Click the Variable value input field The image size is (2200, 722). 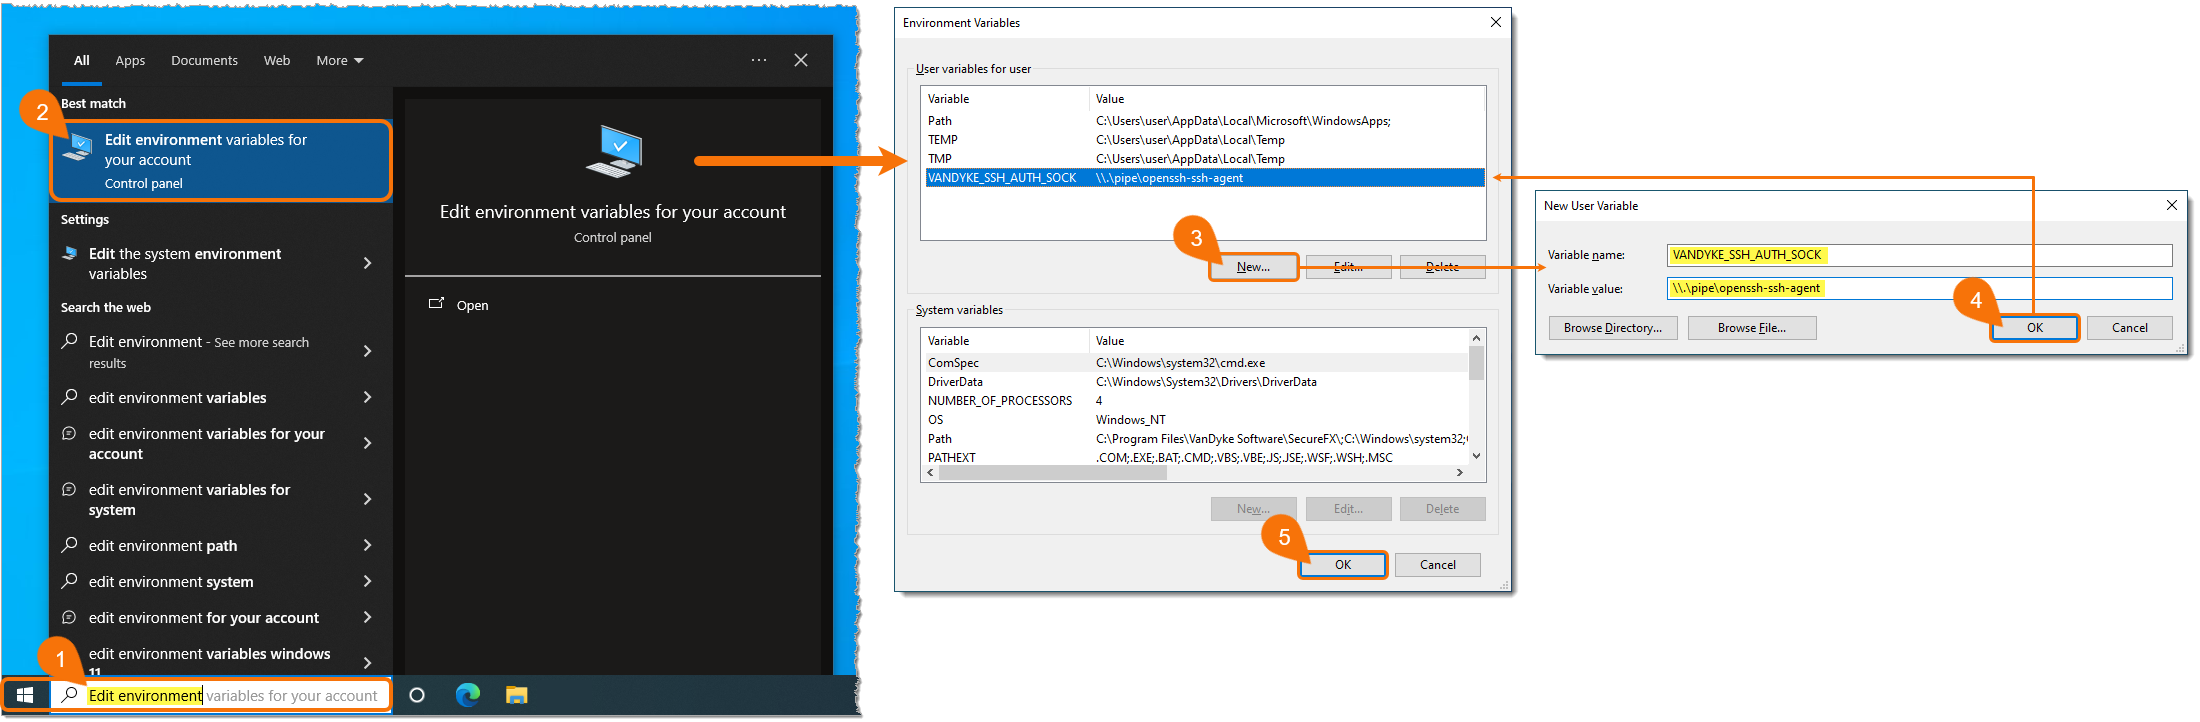pyautogui.click(x=1919, y=289)
